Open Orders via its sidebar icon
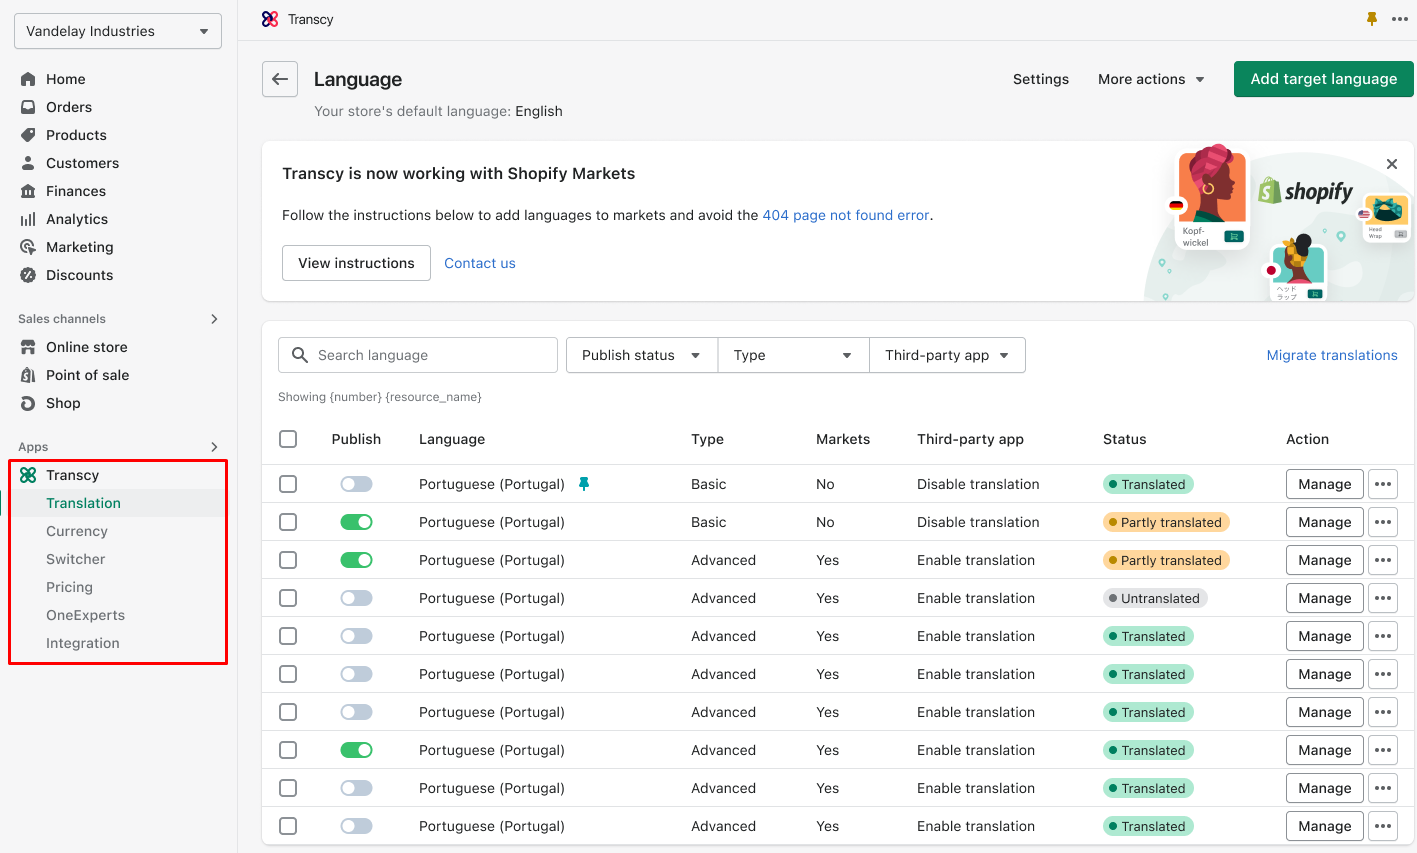The image size is (1417, 853). pyautogui.click(x=28, y=107)
